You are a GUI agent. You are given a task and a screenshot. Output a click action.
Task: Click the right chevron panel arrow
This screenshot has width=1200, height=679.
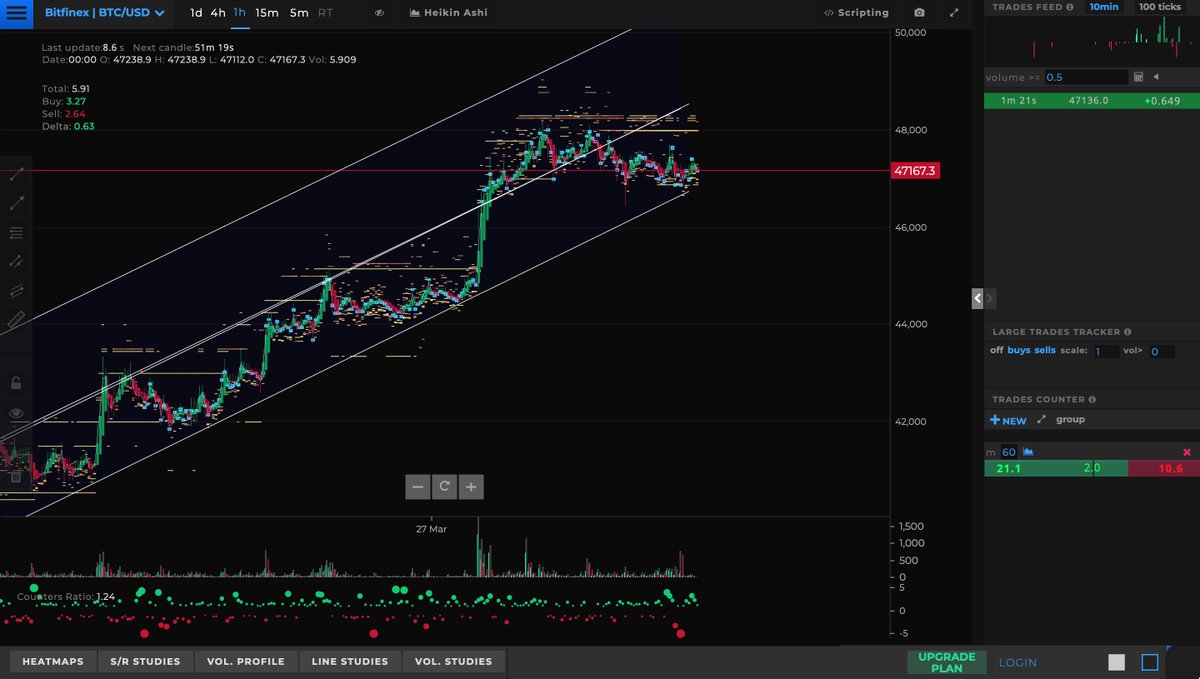990,298
